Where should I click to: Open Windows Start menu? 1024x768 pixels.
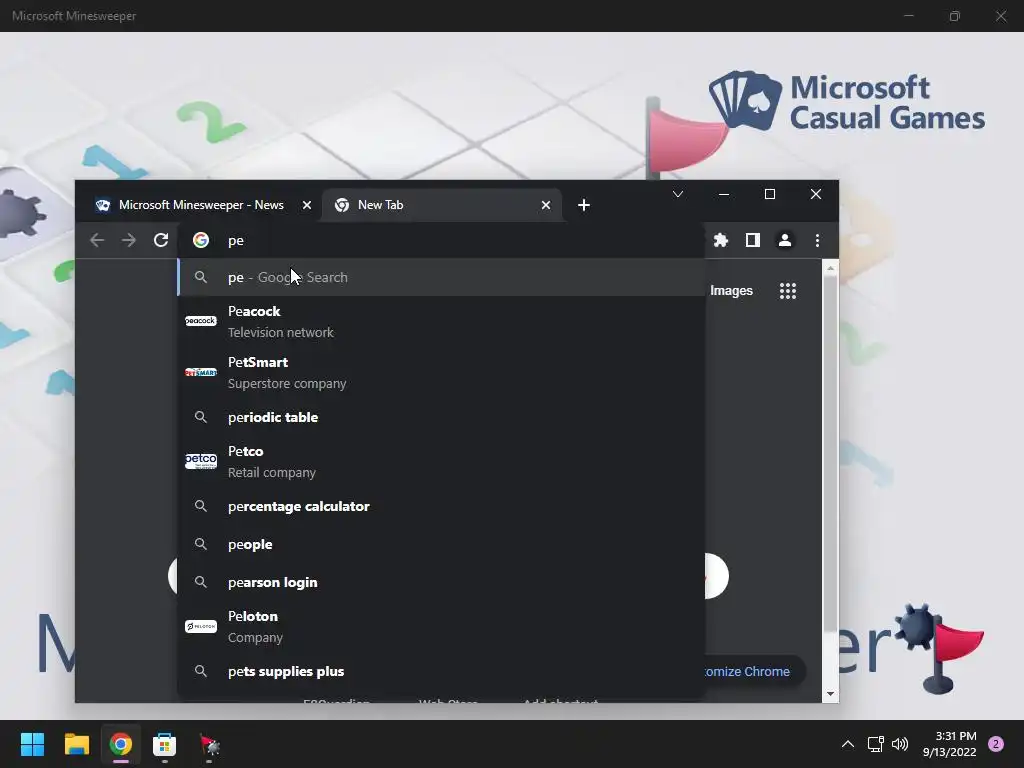click(32, 744)
